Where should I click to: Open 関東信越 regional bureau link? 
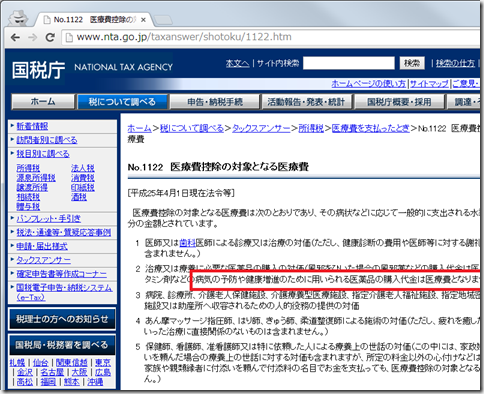(71, 363)
